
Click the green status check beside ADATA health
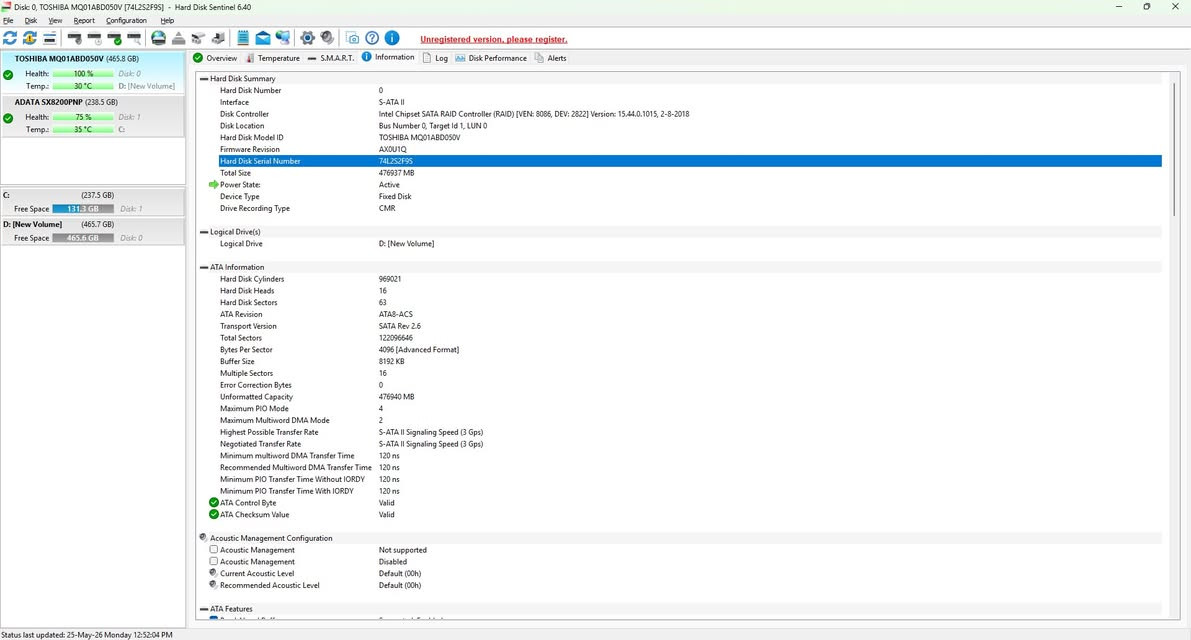point(8,118)
